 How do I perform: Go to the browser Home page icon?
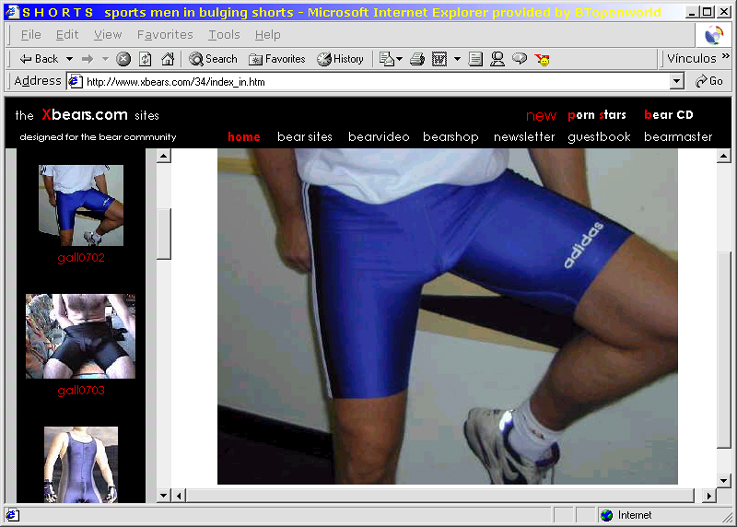(x=168, y=59)
